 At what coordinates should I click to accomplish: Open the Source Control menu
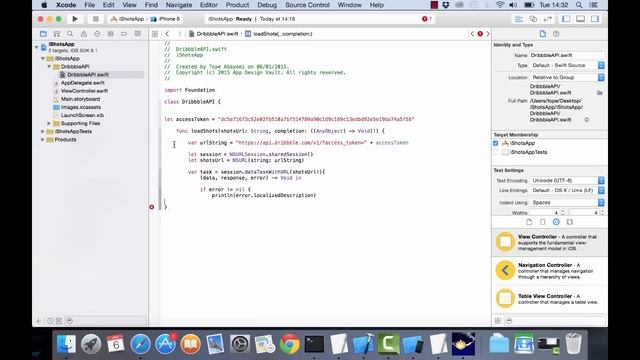(307, 5)
